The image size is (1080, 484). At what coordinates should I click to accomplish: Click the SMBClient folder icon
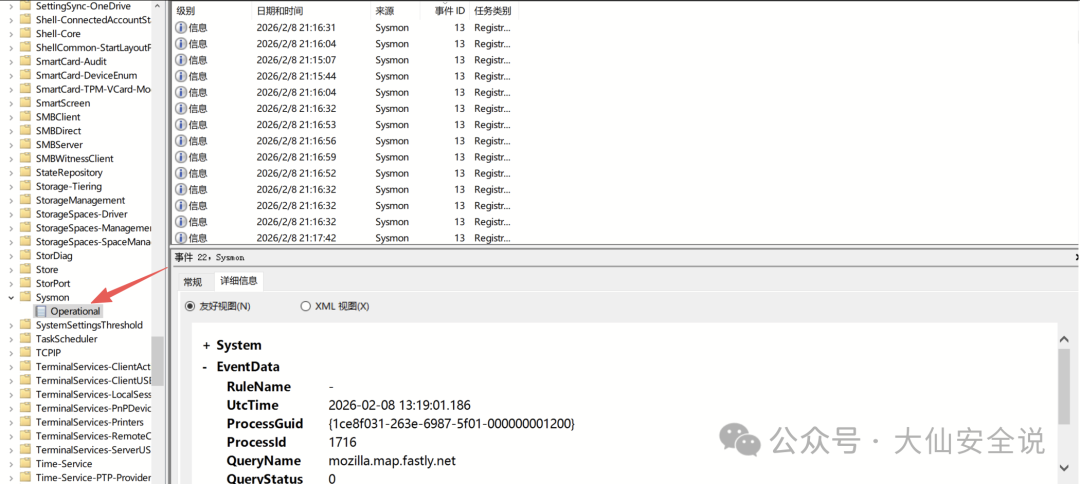pos(25,117)
